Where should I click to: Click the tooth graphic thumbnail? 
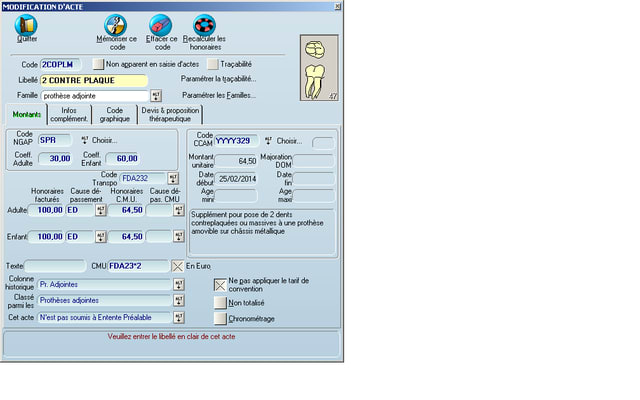[x=320, y=68]
